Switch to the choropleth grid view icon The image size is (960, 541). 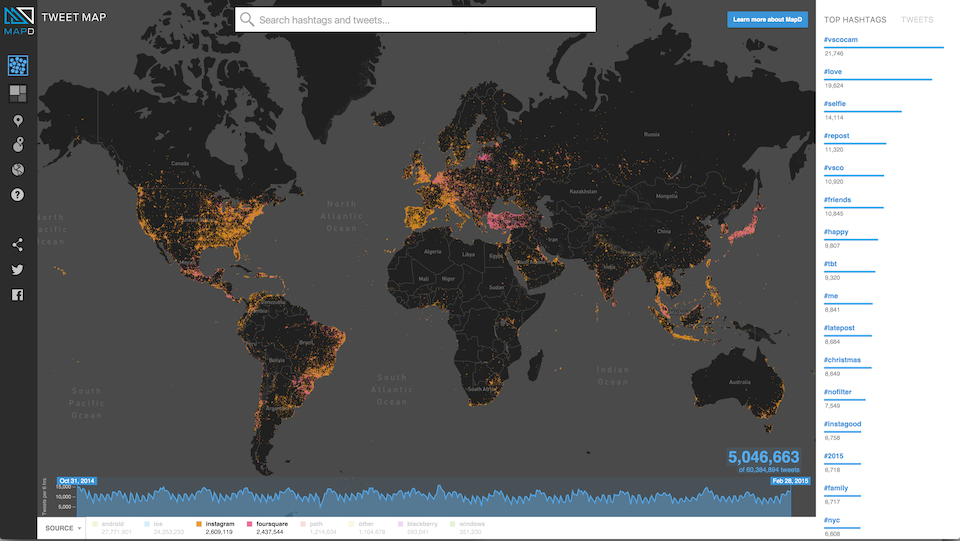click(18, 93)
